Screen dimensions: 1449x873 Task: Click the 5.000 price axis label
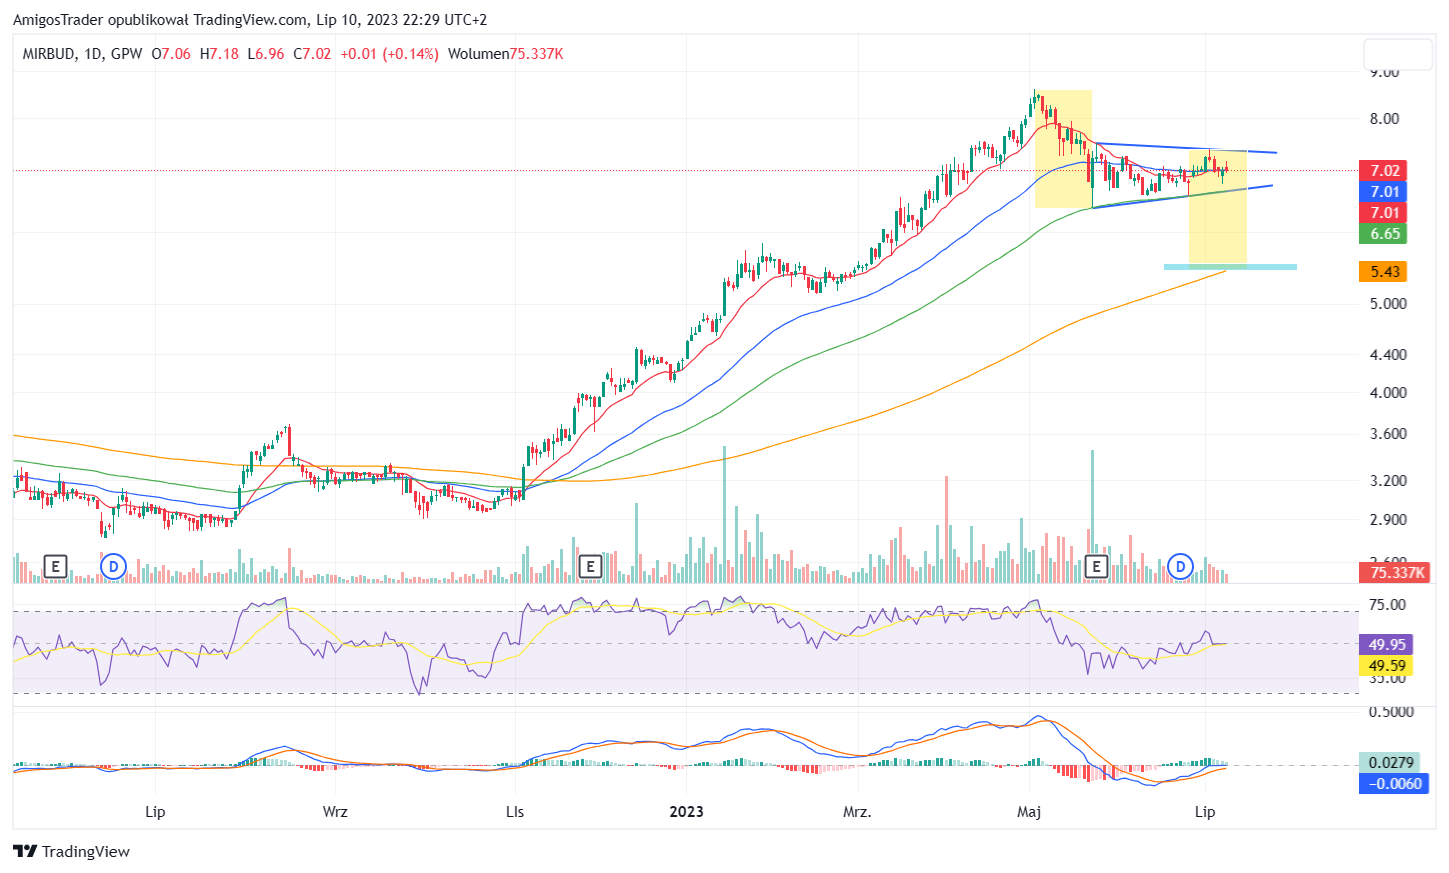(1388, 304)
